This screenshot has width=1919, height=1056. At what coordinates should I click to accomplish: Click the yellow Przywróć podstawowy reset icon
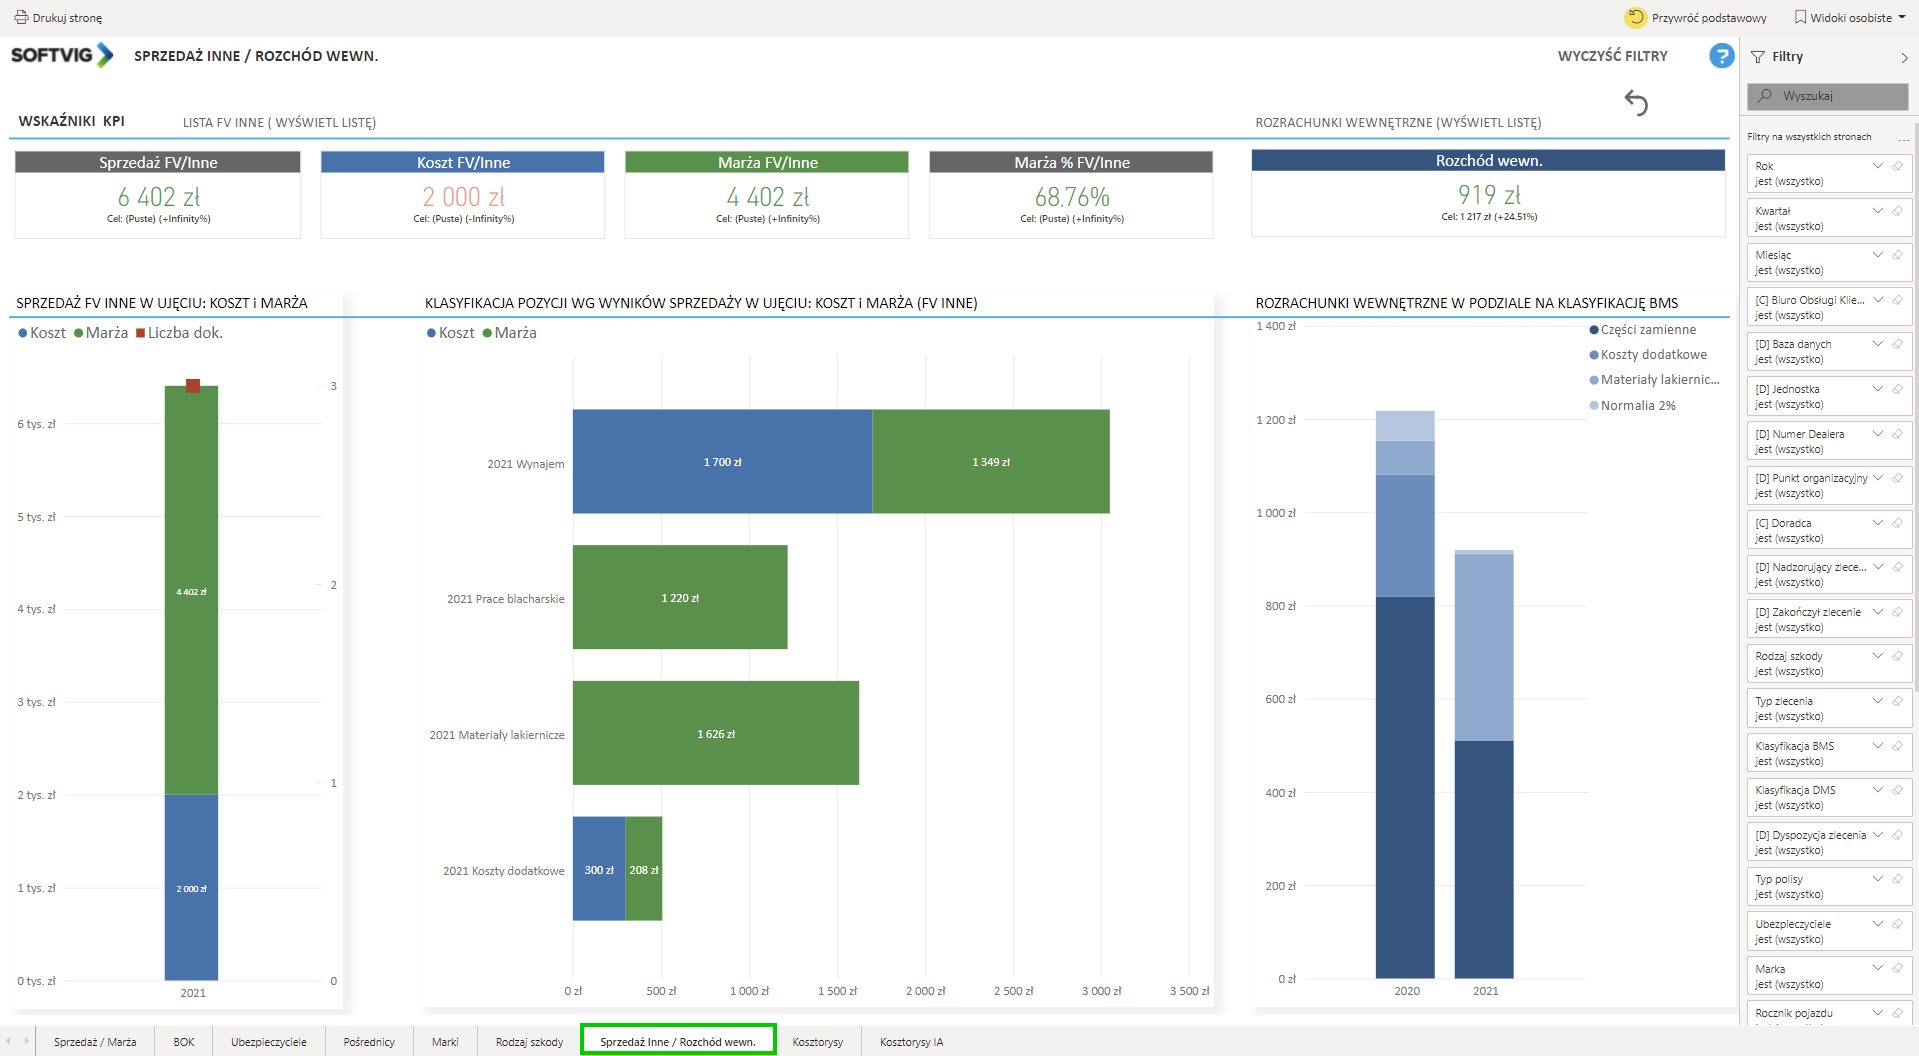[1635, 17]
